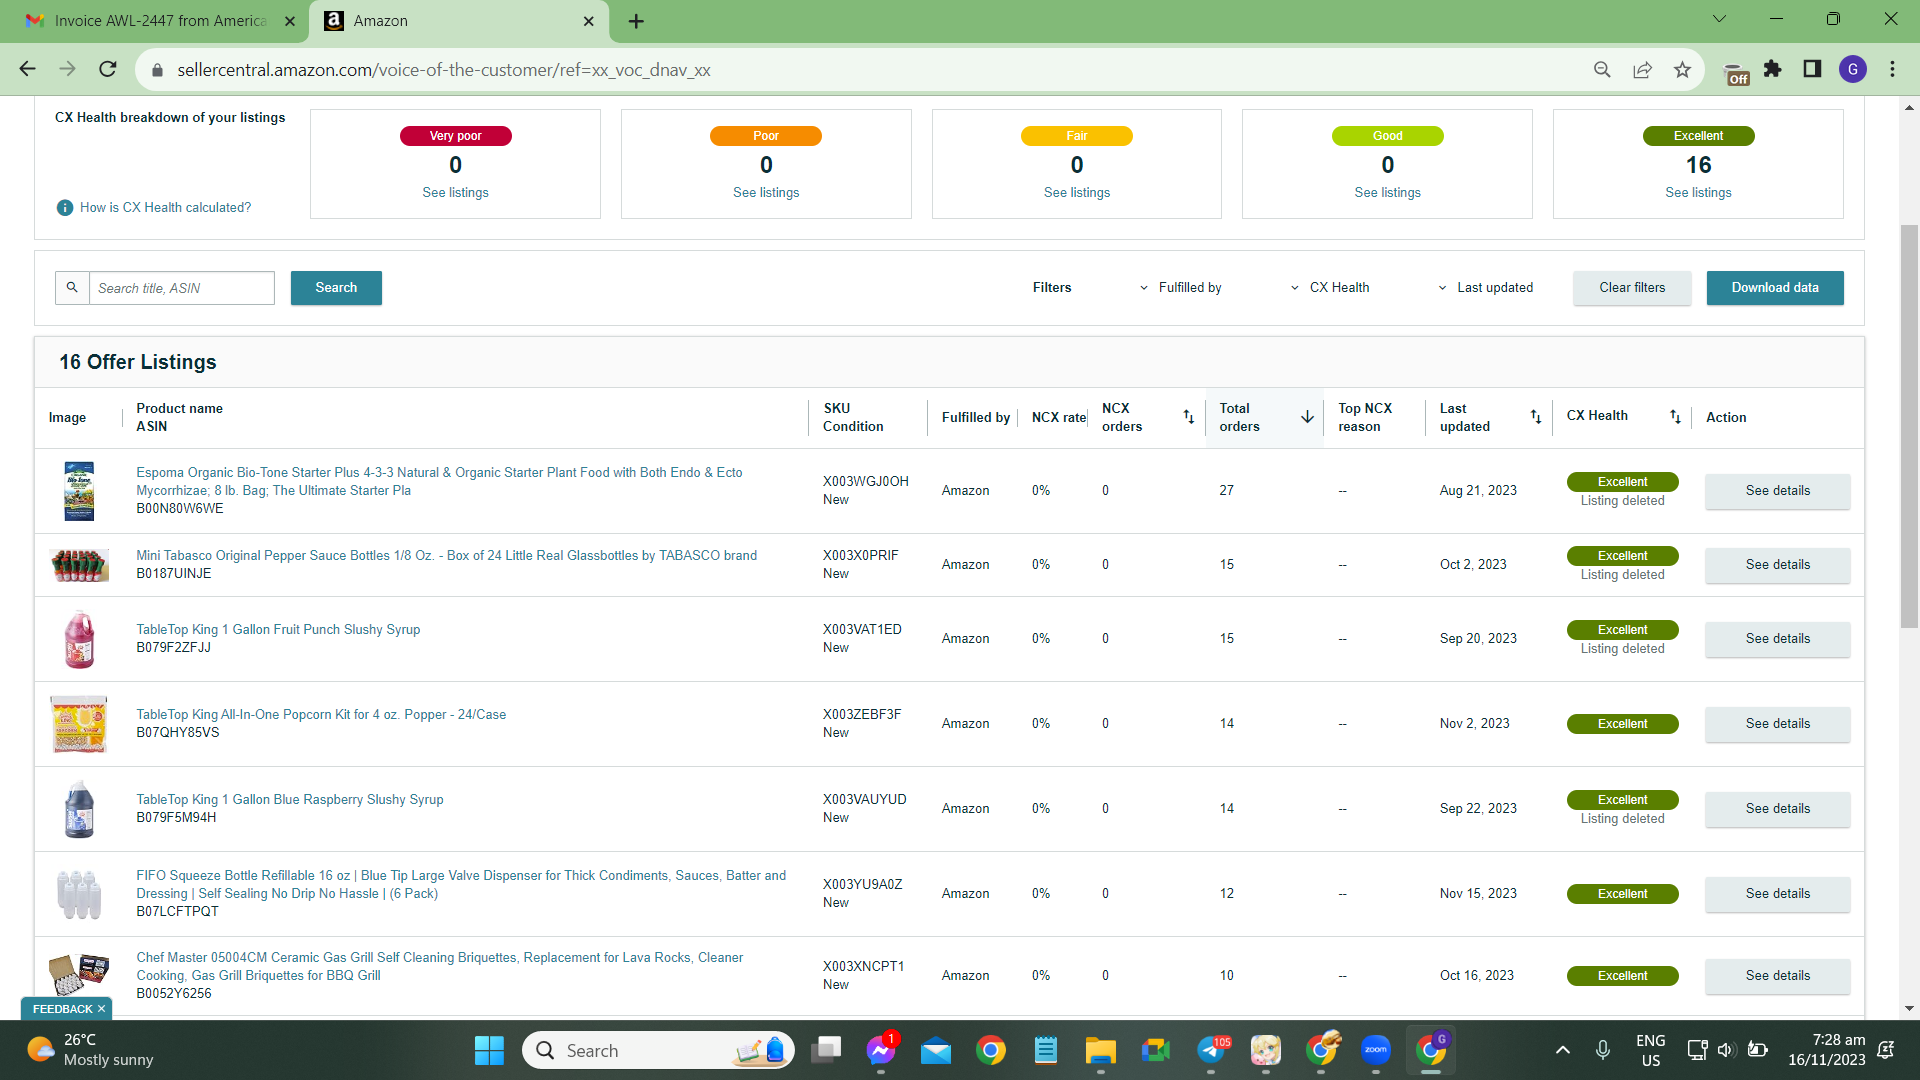See listings under Fair
This screenshot has height=1080, width=1920.
coord(1077,193)
